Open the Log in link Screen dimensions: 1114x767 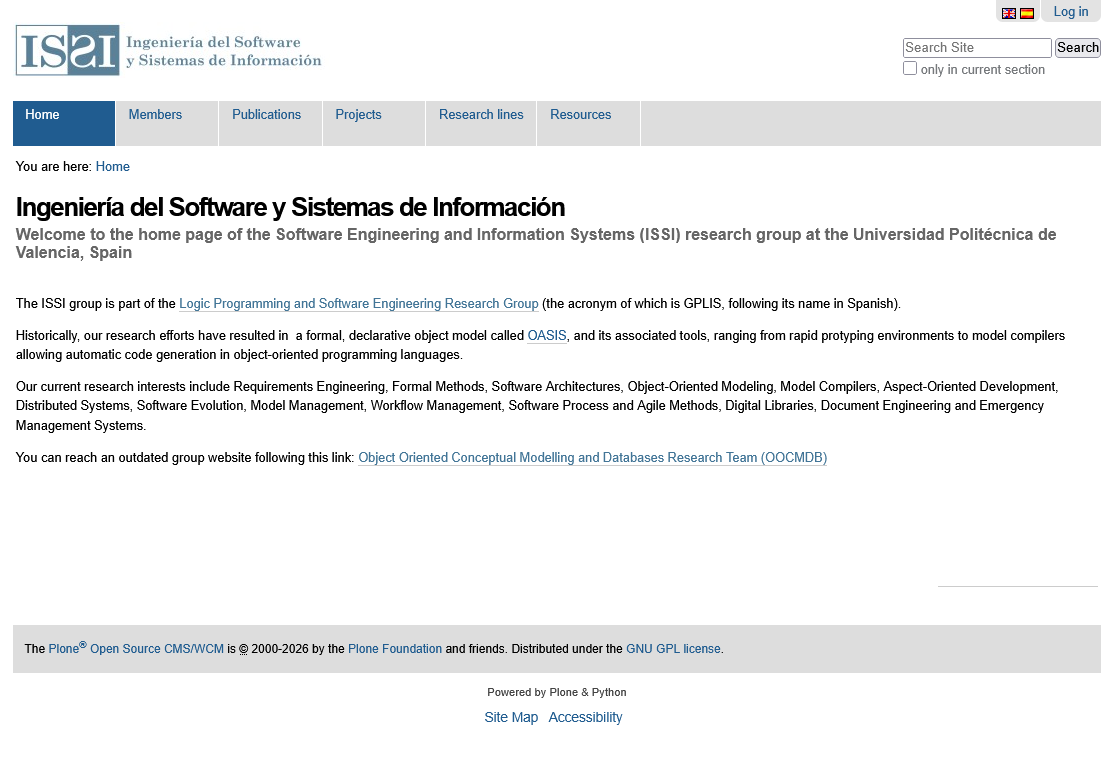pos(1070,12)
